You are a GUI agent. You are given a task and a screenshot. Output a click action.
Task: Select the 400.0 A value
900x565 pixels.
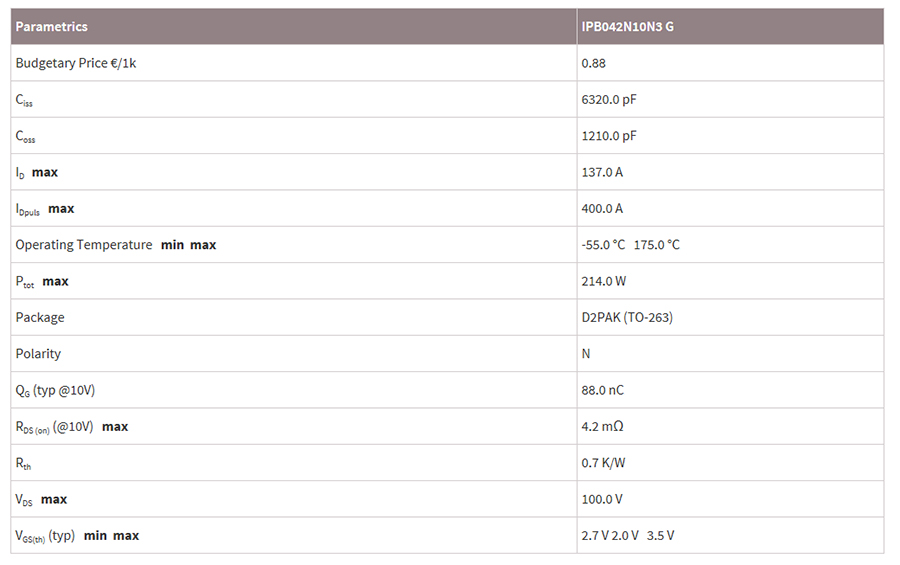(602, 208)
